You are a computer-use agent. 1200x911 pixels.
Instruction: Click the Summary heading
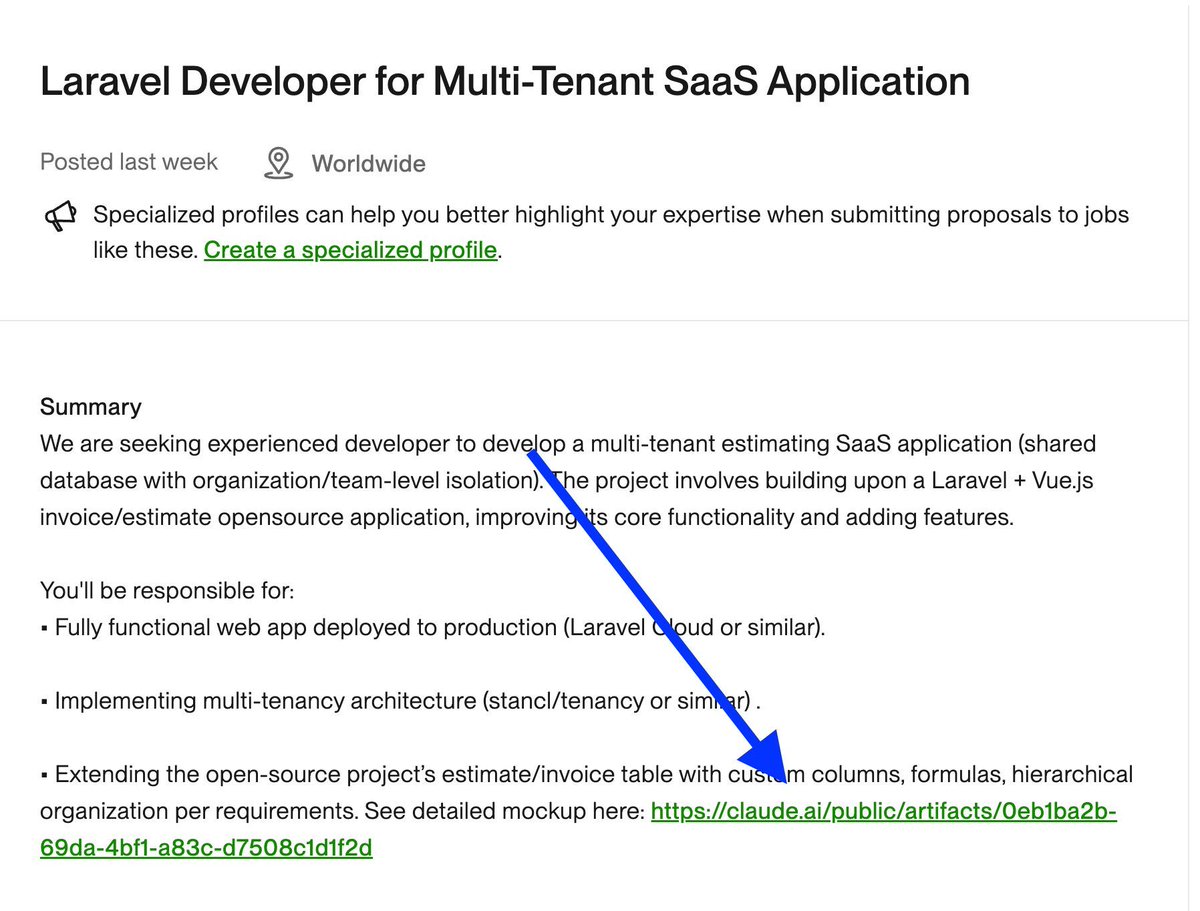click(x=91, y=407)
